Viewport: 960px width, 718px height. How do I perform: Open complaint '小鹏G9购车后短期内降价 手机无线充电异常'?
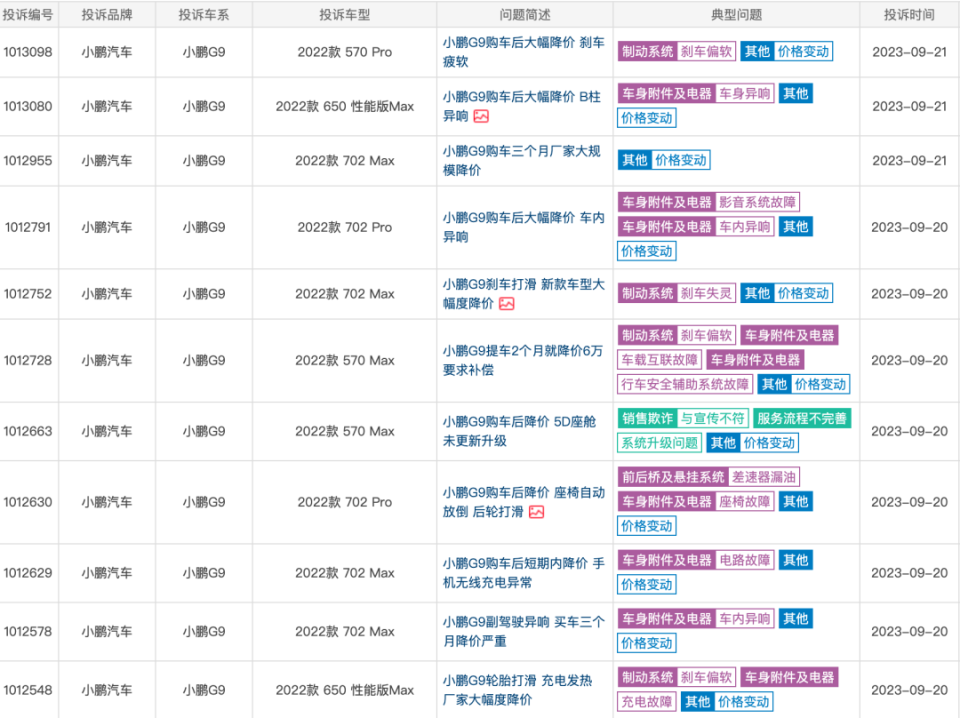pyautogui.click(x=523, y=573)
